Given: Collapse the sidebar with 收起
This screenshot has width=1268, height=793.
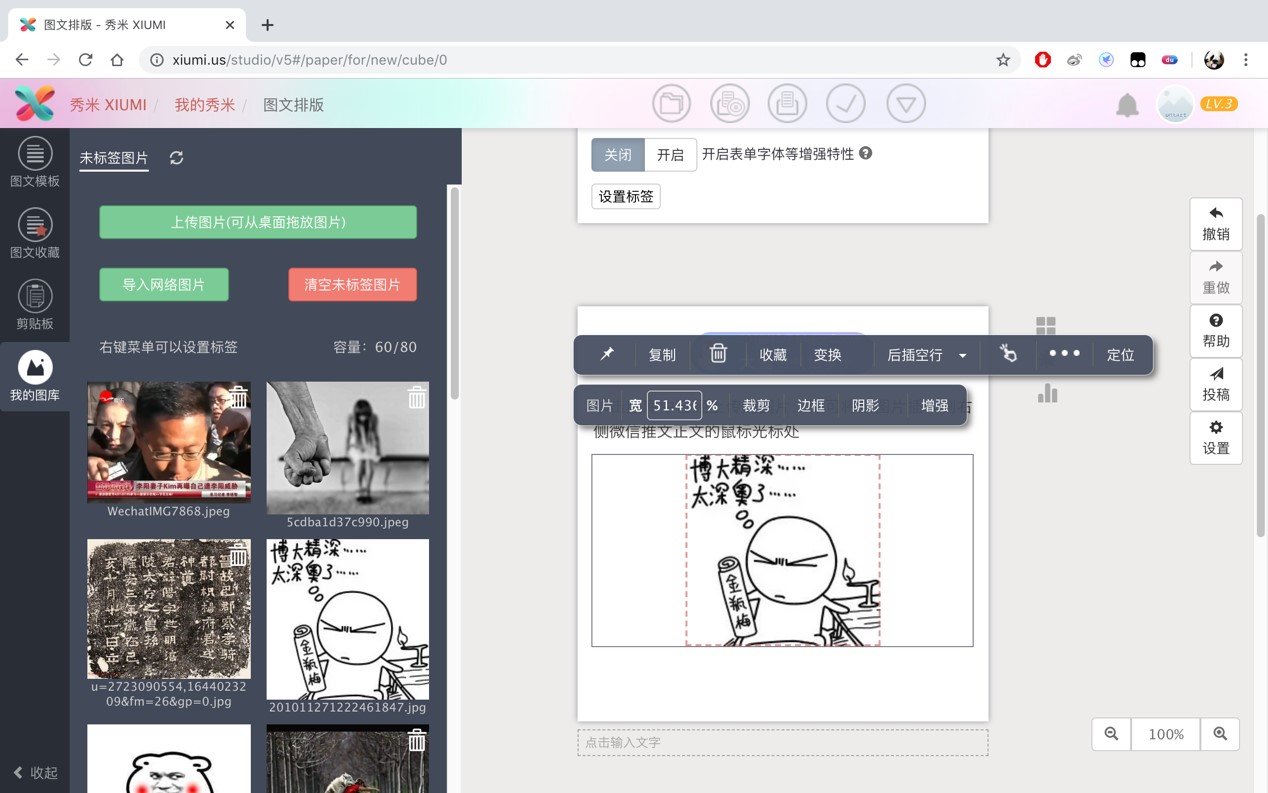Looking at the screenshot, I should pos(35,772).
